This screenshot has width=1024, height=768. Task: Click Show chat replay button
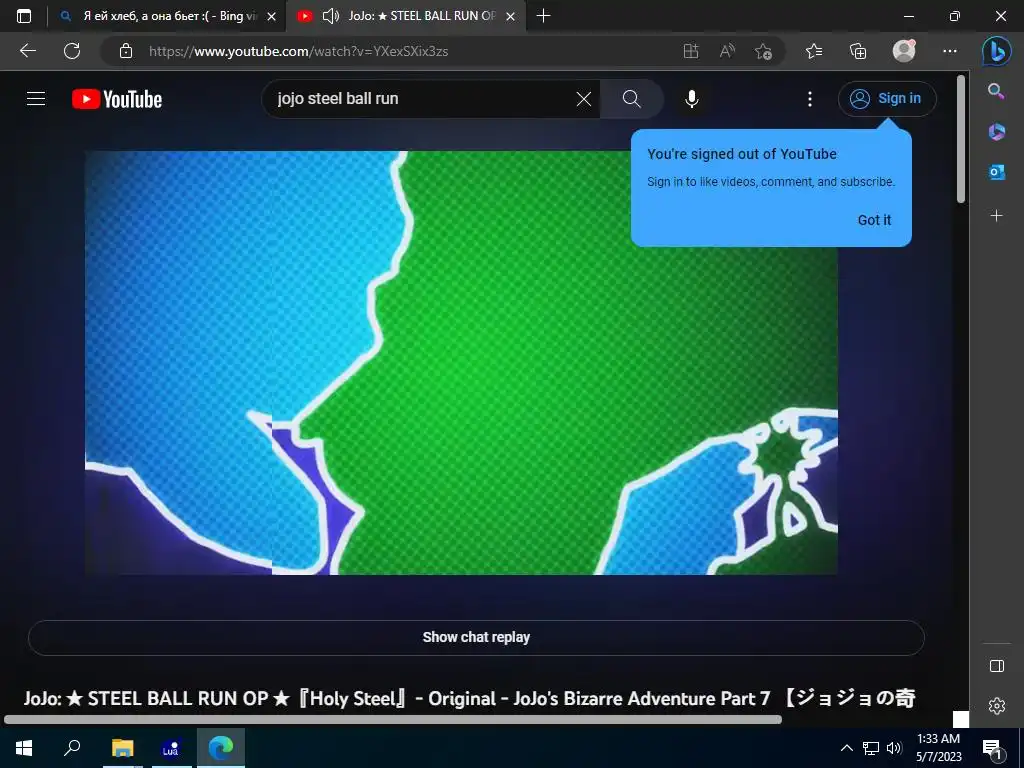coord(476,637)
